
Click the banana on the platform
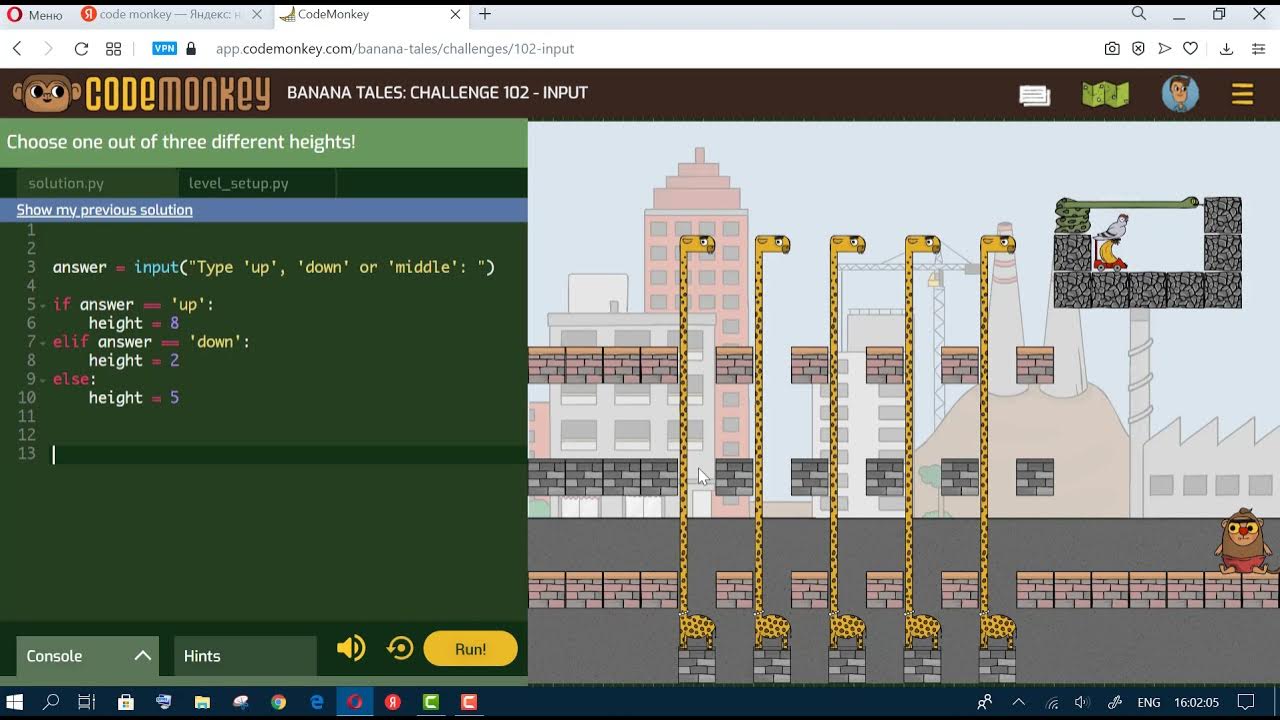tap(1110, 253)
